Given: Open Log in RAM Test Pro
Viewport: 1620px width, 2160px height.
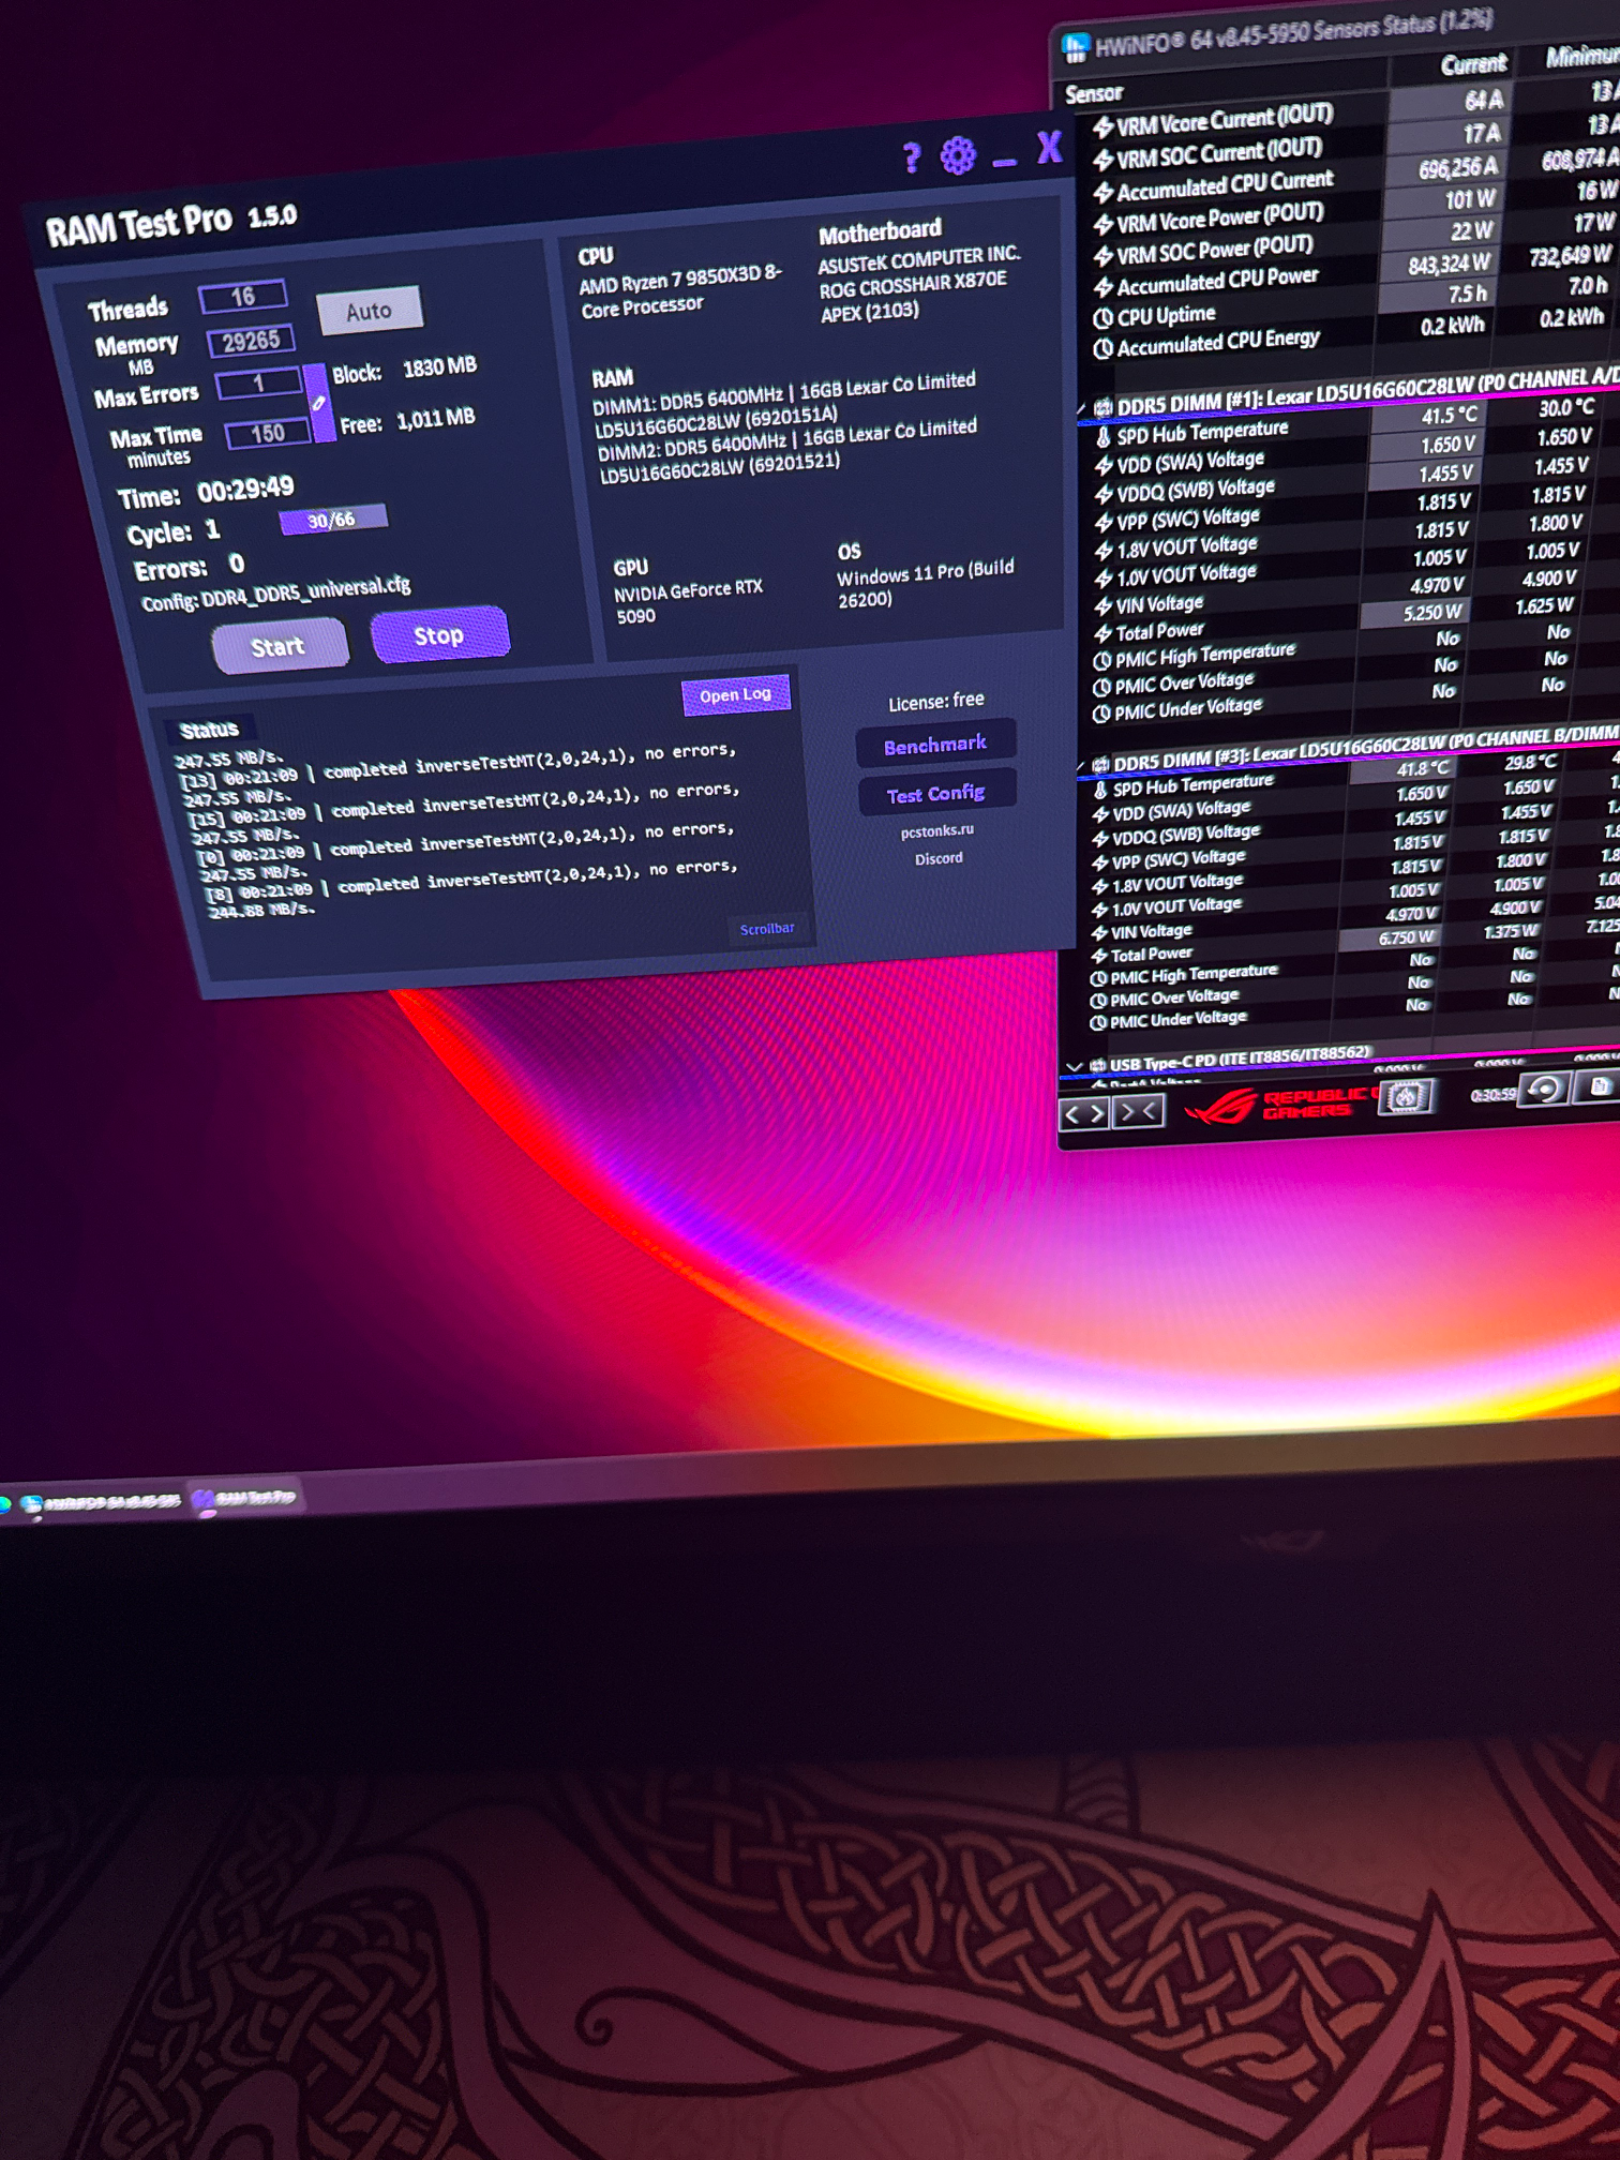Looking at the screenshot, I should coord(736,695).
